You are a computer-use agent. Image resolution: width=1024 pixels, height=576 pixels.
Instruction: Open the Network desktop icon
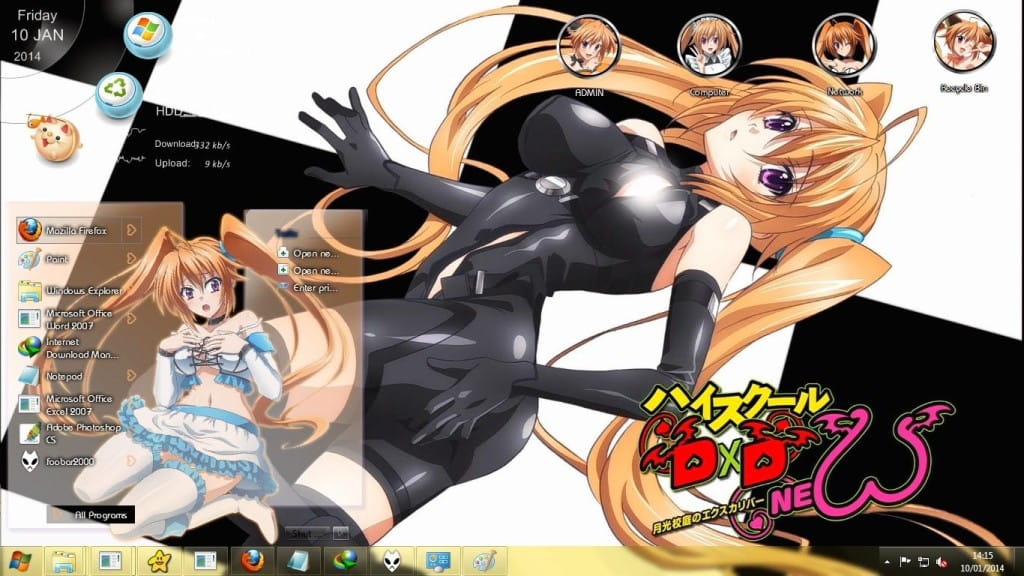pos(844,57)
